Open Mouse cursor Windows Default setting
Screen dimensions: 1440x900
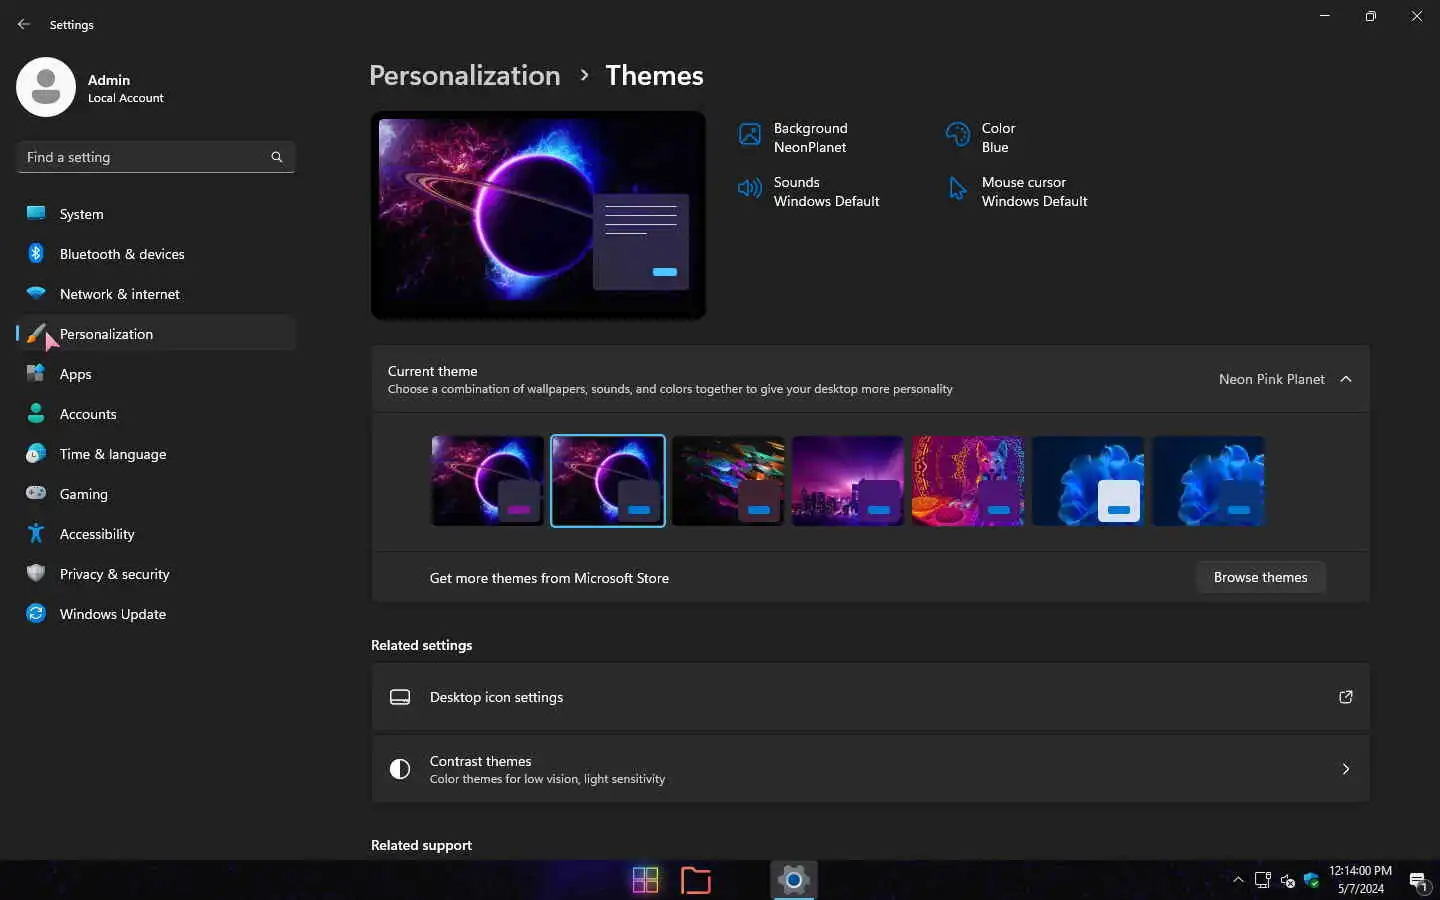coord(1017,191)
